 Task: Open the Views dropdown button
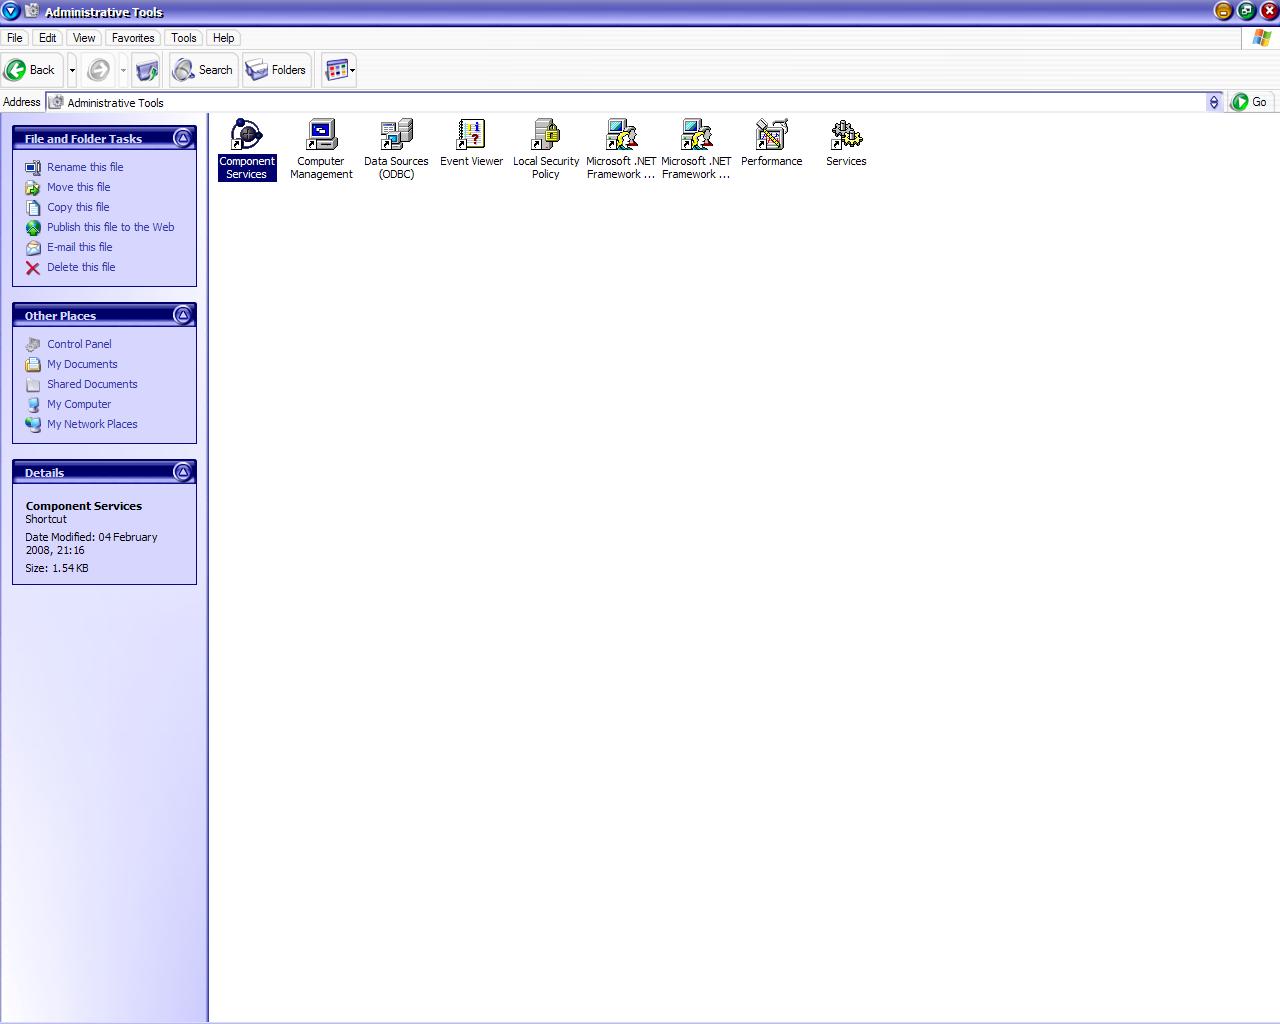pos(339,70)
